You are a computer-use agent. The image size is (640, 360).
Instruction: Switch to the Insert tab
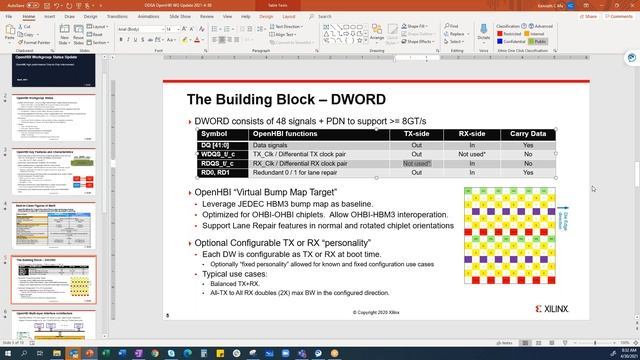click(49, 16)
